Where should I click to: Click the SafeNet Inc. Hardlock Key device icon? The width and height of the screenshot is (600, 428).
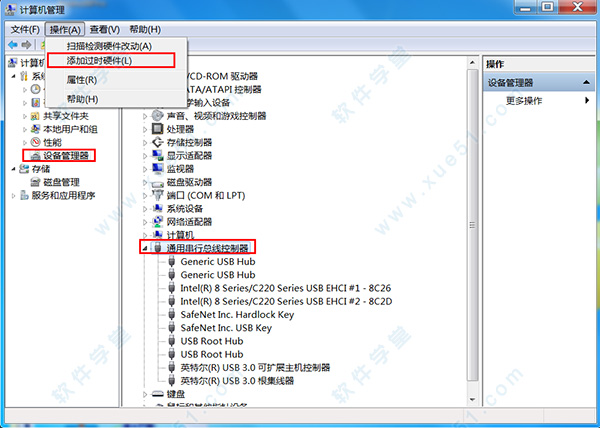[x=171, y=314]
